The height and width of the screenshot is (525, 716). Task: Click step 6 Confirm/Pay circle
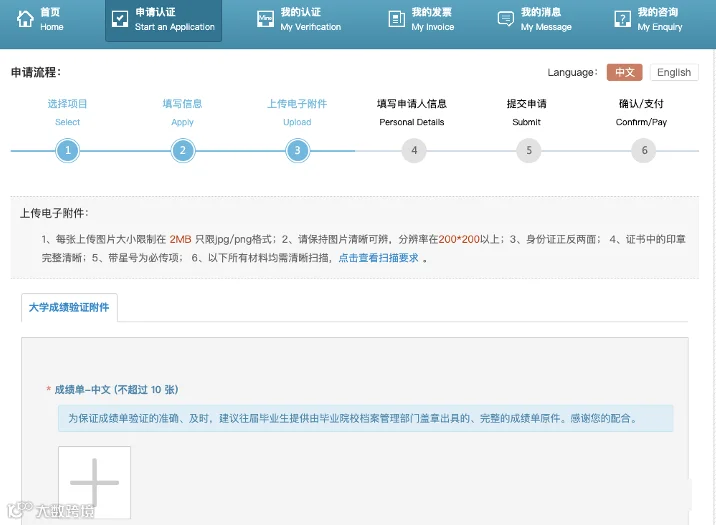click(x=644, y=150)
